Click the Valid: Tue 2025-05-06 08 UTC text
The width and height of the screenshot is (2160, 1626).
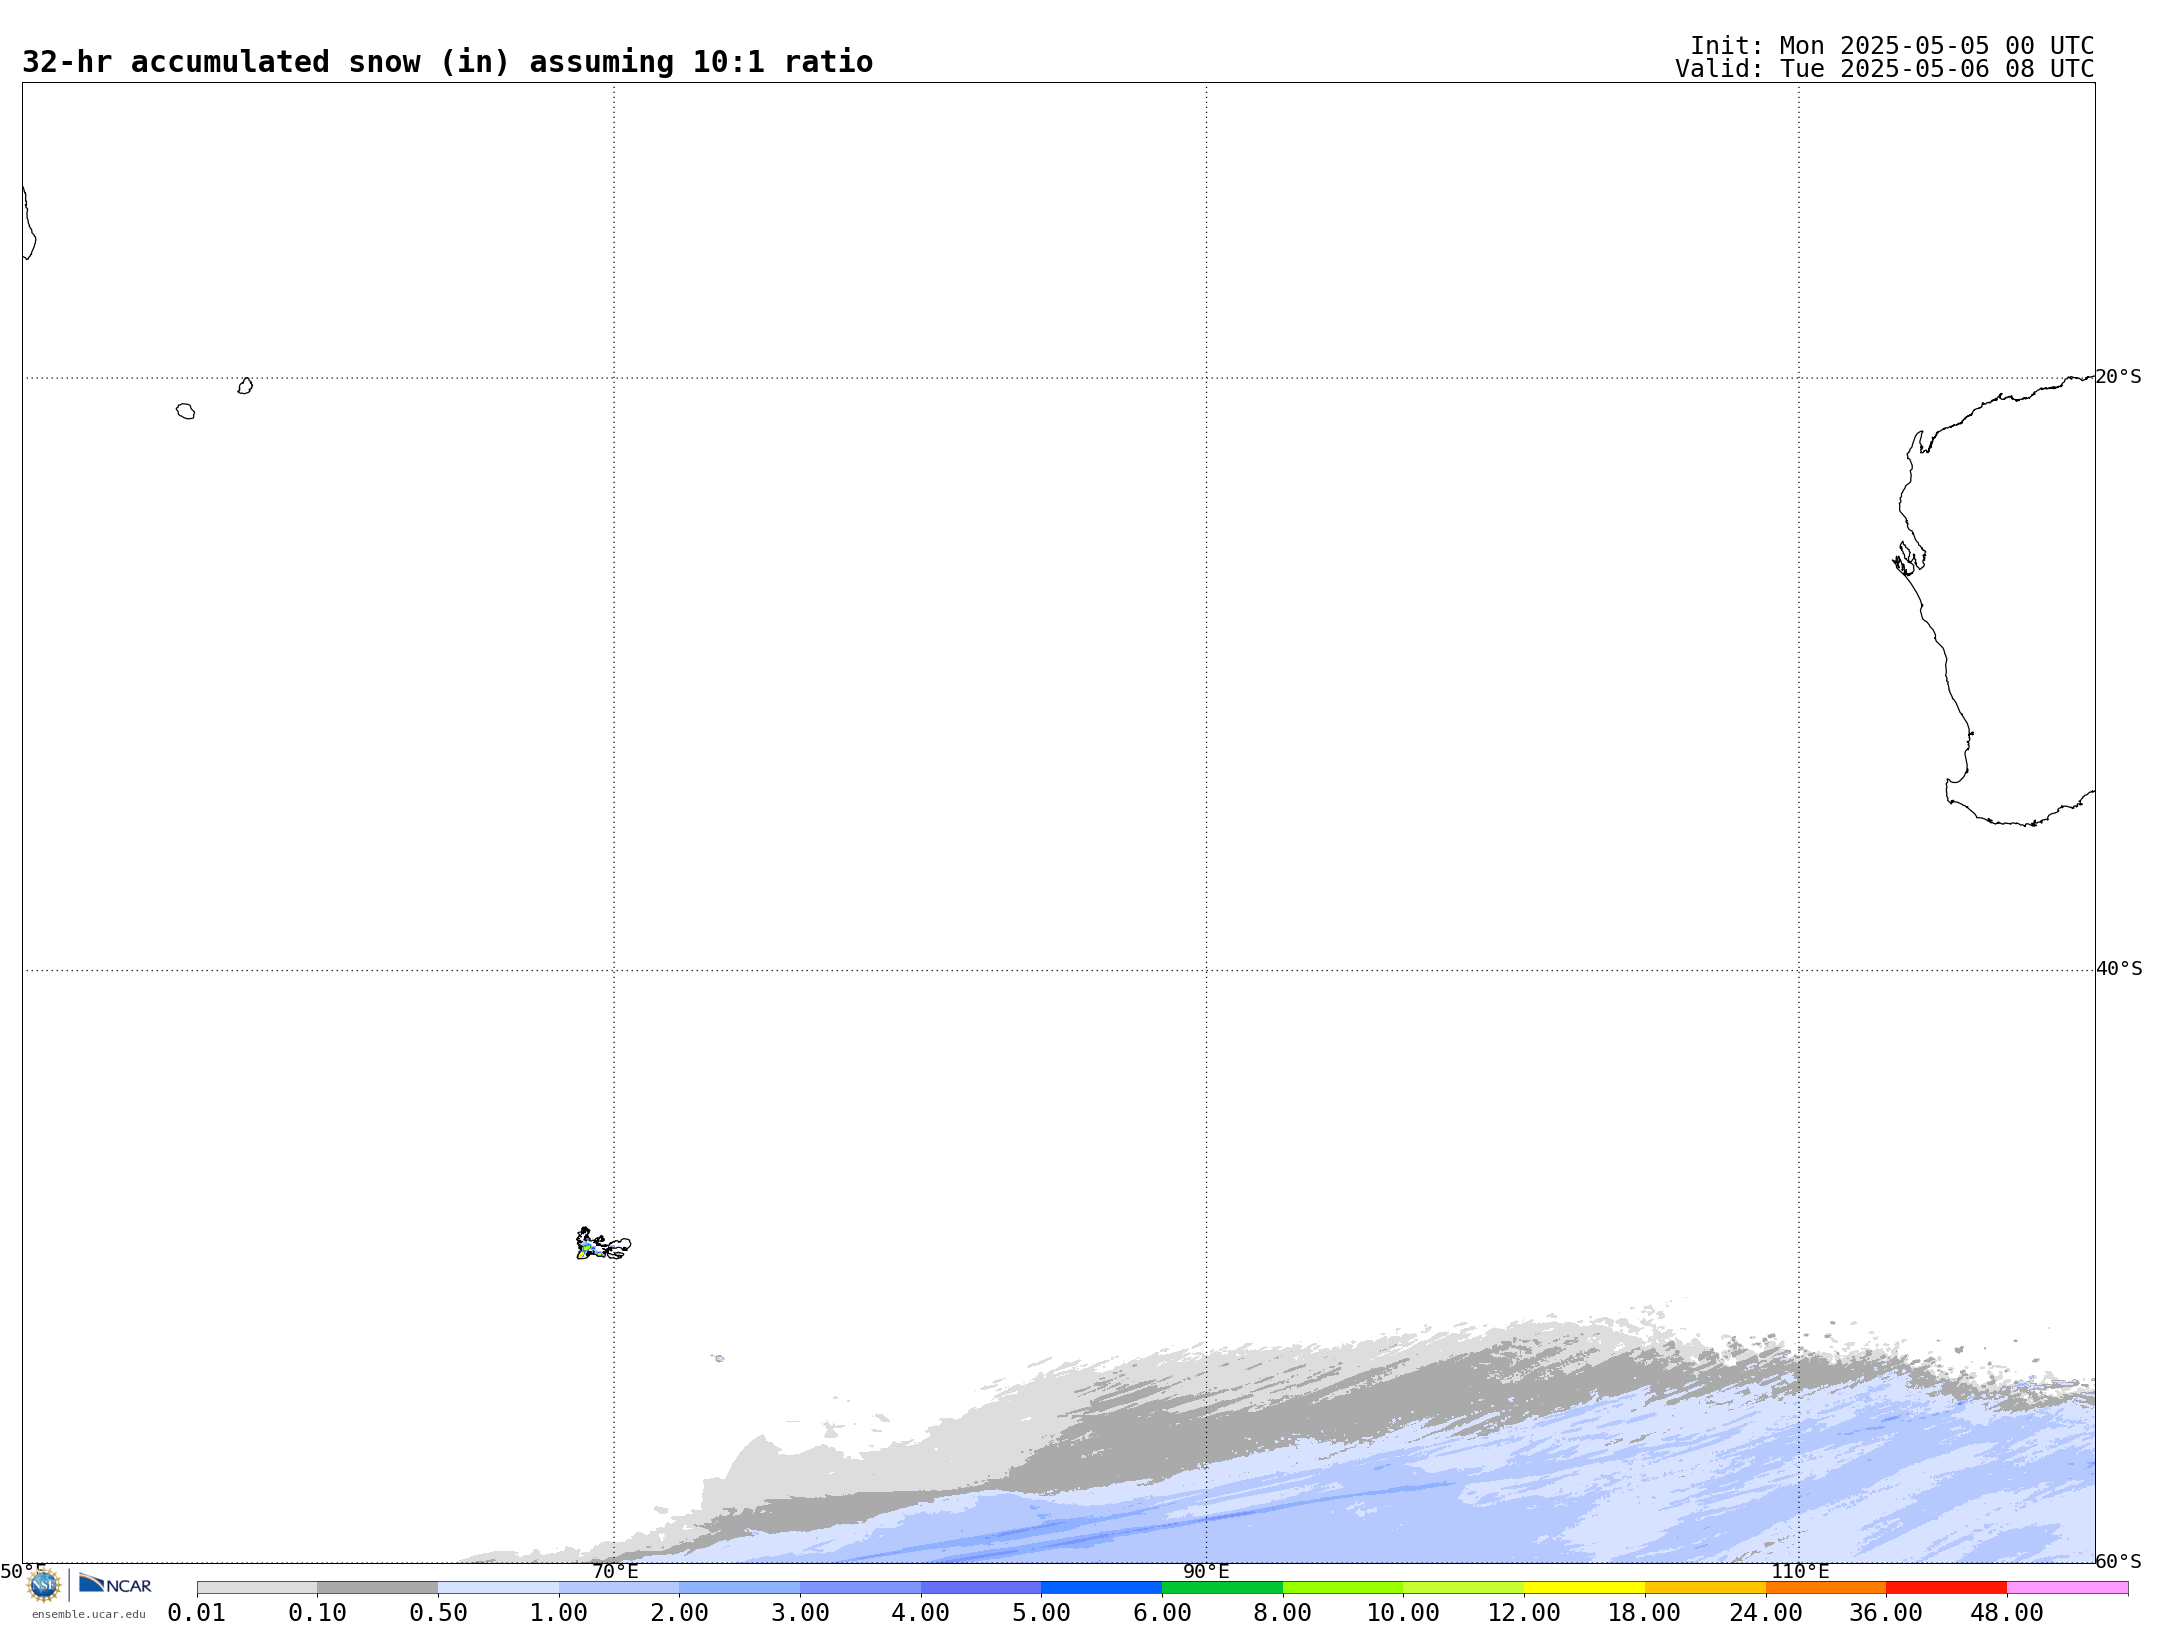point(1884,69)
